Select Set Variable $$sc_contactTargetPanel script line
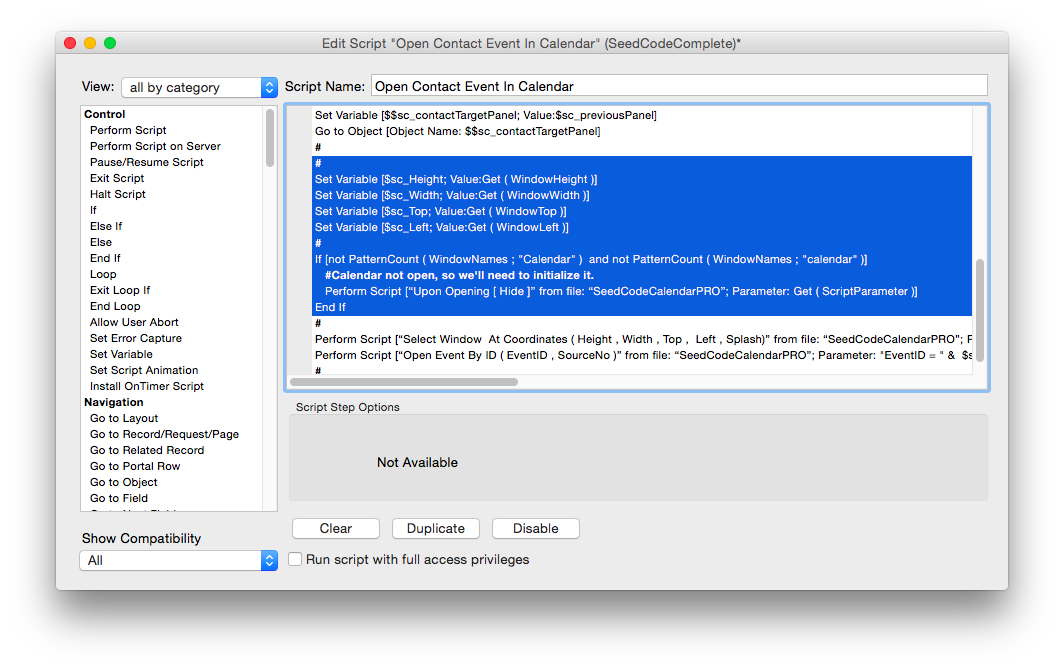 pyautogui.click(x=485, y=115)
